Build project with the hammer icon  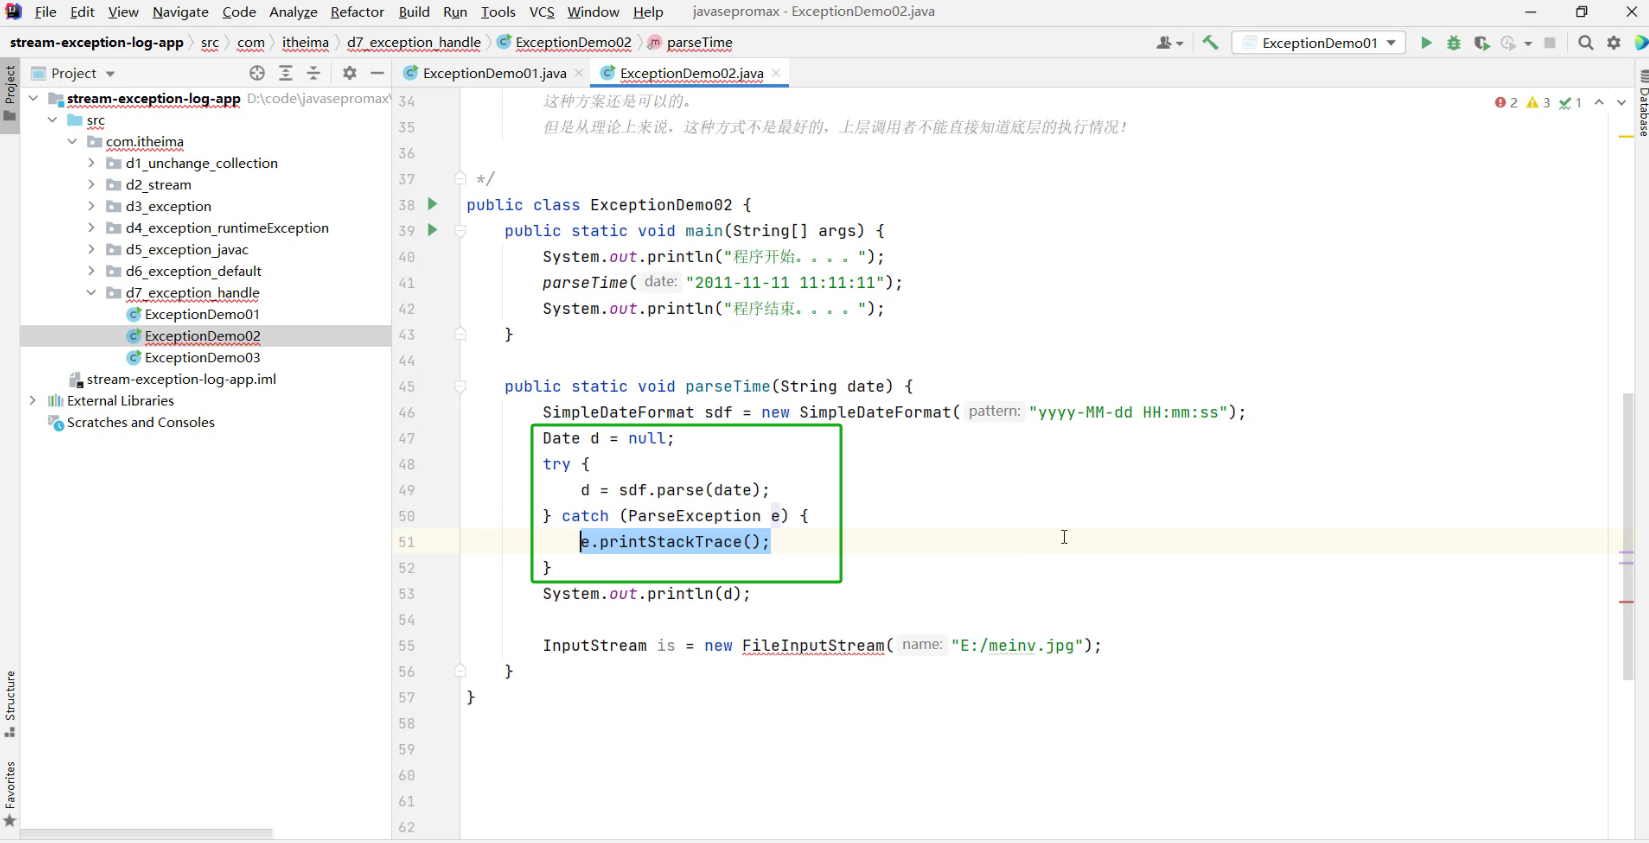click(1210, 43)
